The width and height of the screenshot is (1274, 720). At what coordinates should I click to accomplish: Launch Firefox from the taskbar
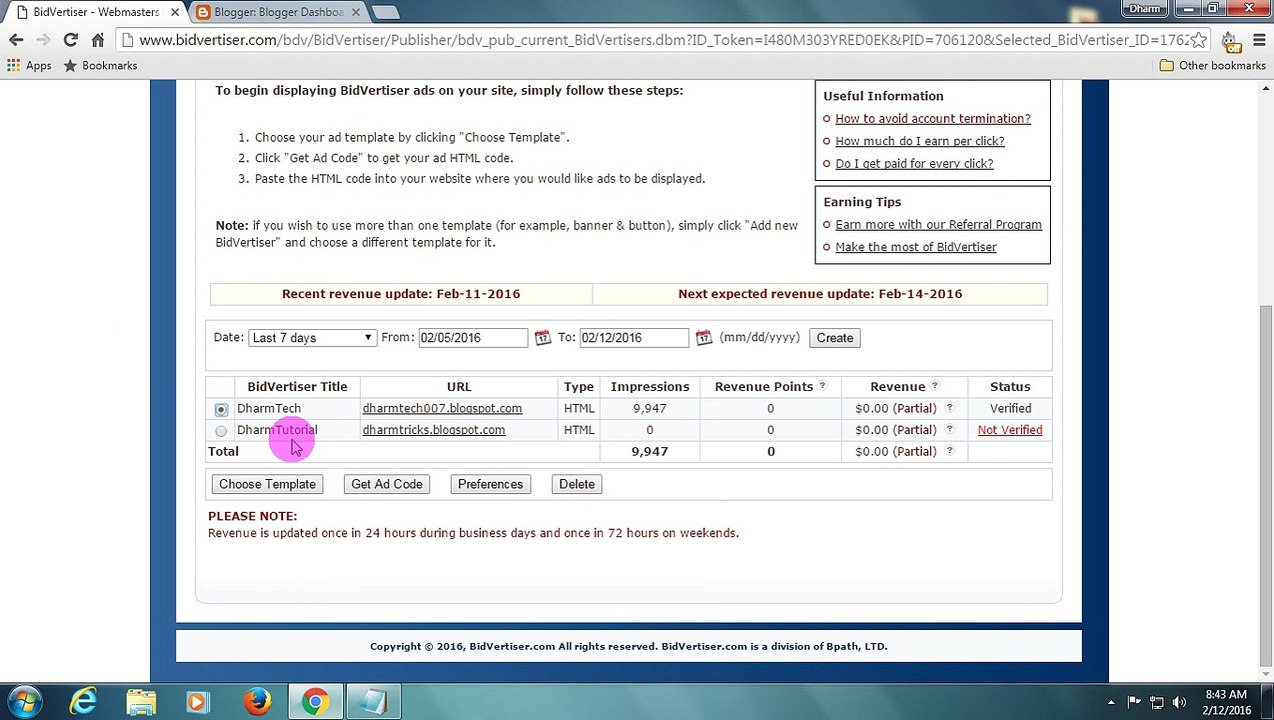click(x=257, y=702)
